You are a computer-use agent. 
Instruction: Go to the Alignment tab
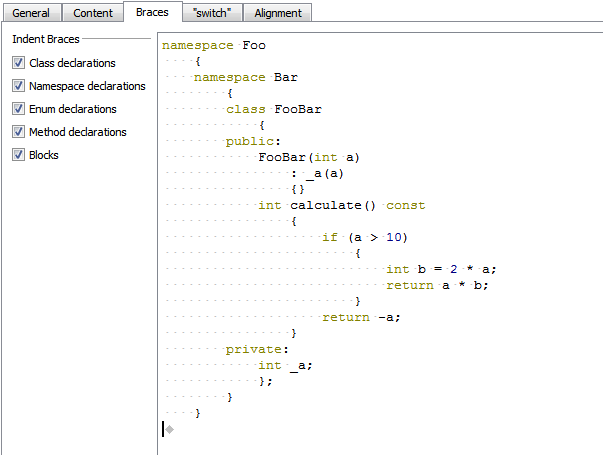278,13
